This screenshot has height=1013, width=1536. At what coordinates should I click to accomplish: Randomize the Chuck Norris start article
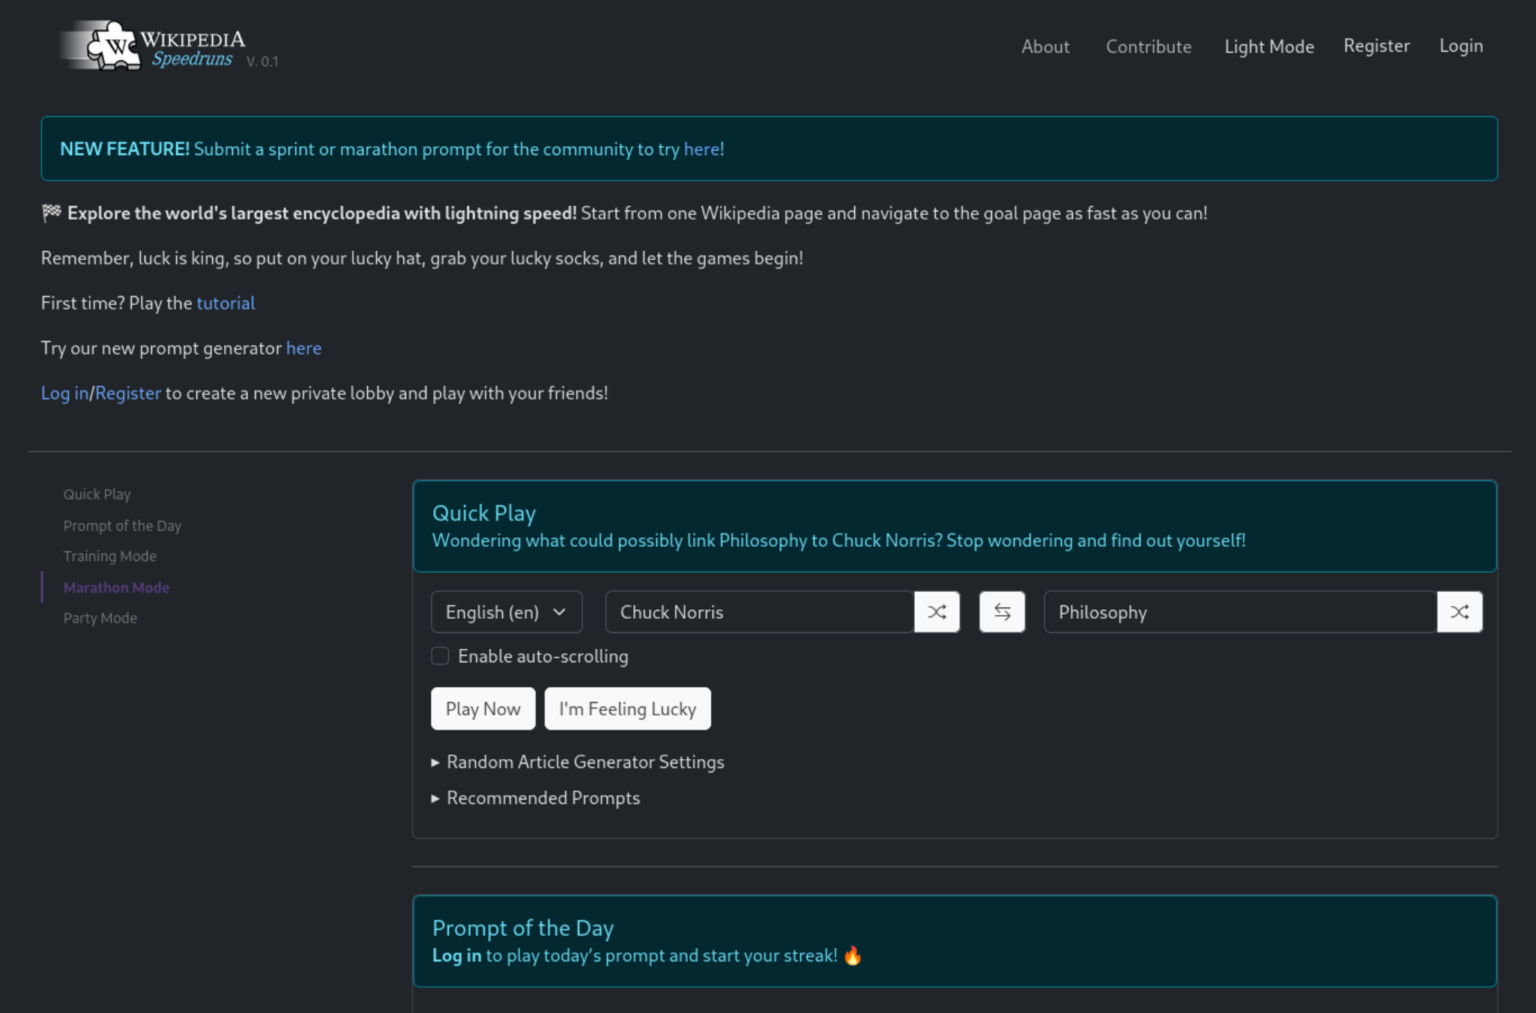click(936, 612)
